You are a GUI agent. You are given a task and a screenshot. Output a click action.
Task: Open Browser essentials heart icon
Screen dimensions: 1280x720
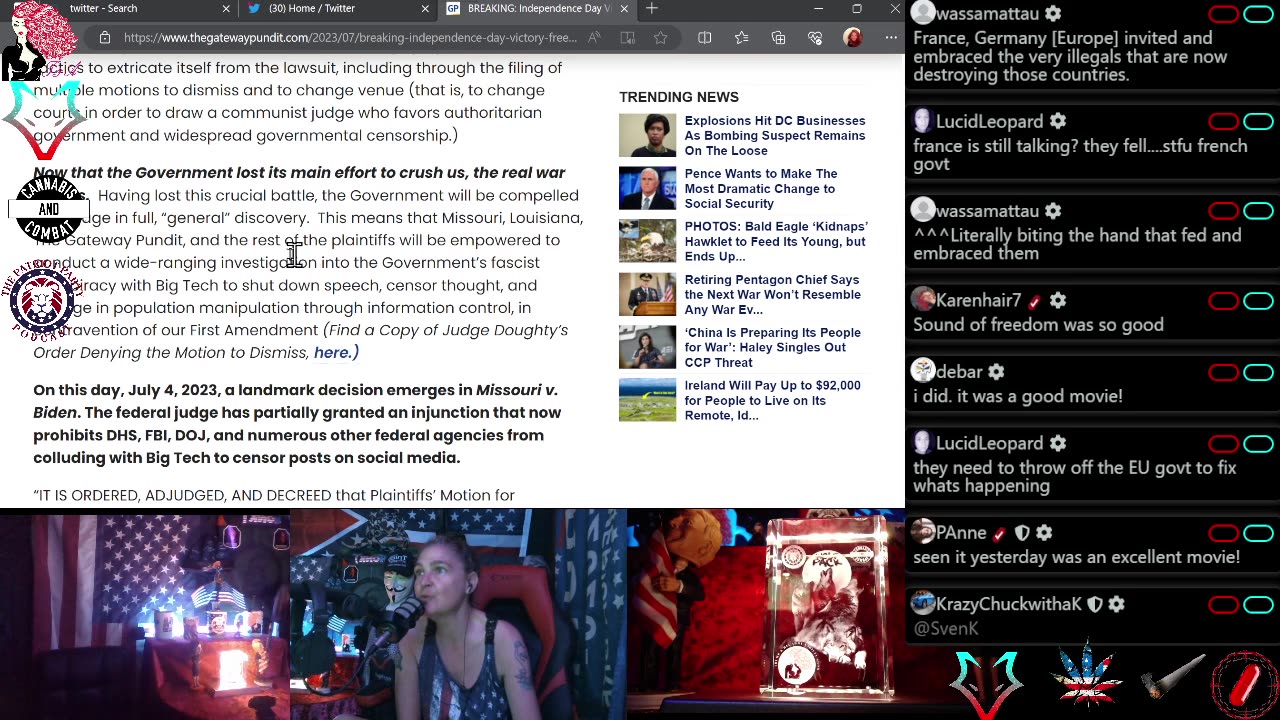(815, 38)
